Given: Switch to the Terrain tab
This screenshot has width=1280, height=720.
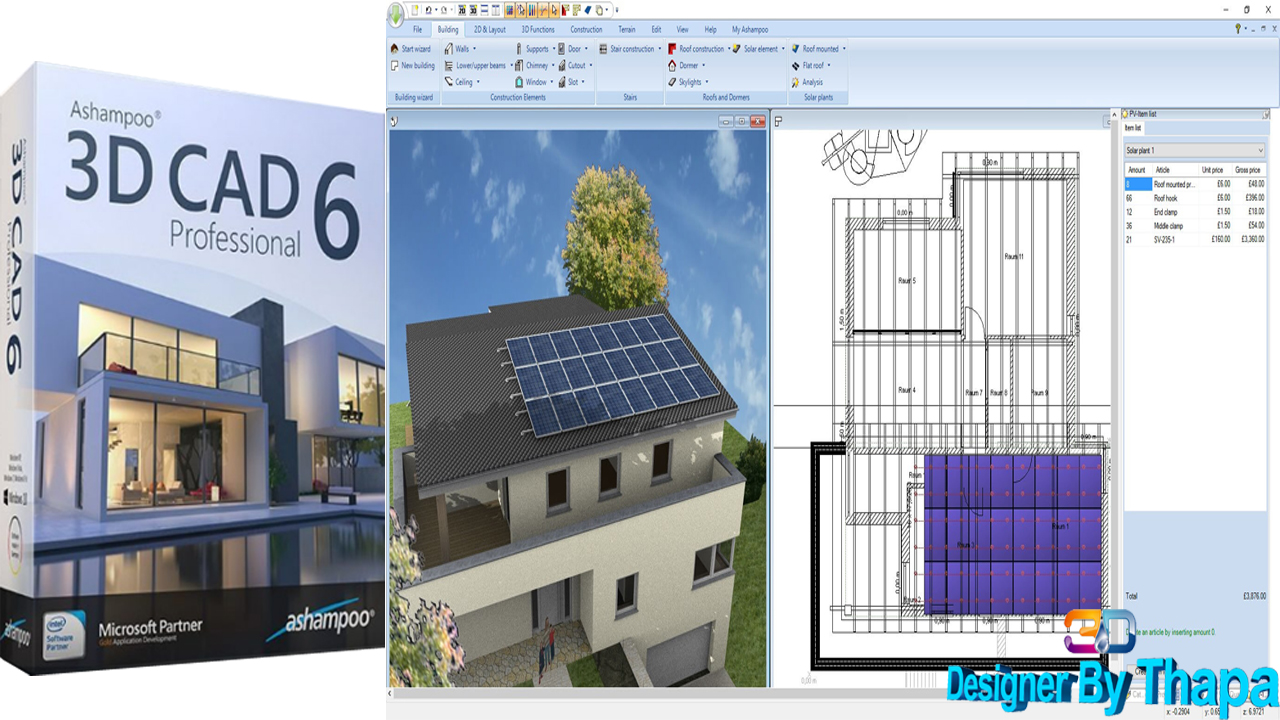Looking at the screenshot, I should pos(627,30).
